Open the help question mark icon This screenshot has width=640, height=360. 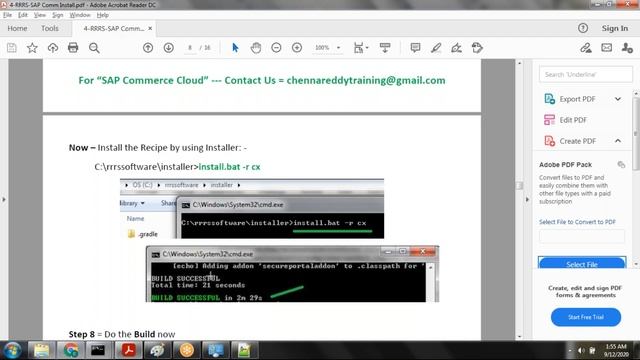coord(583,28)
